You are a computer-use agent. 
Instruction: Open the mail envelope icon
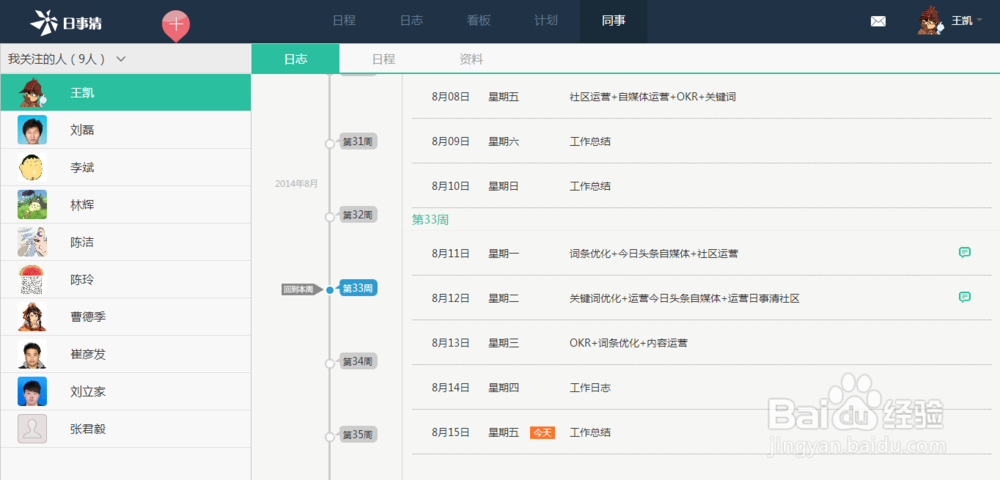pyautogui.click(x=878, y=21)
